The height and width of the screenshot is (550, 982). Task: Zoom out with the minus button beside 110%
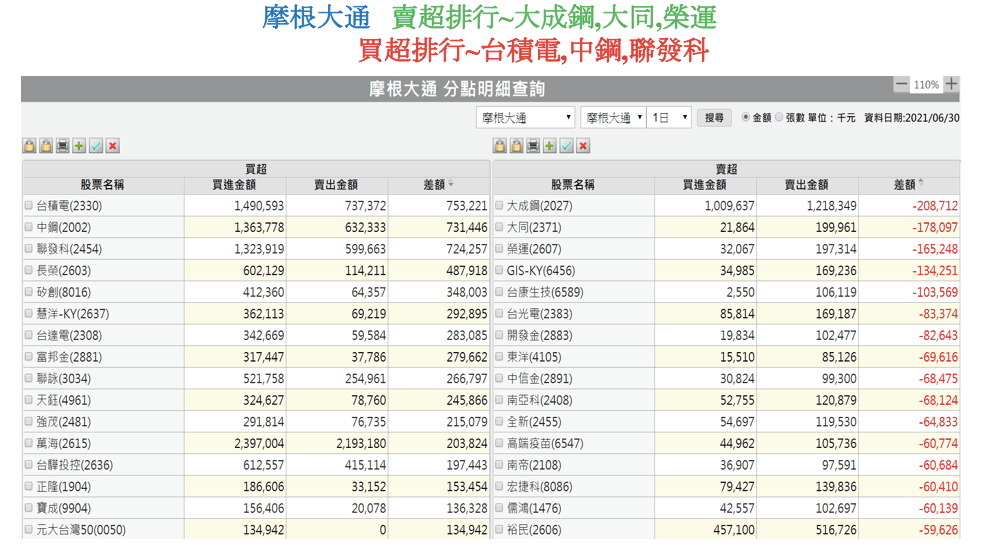click(x=902, y=85)
